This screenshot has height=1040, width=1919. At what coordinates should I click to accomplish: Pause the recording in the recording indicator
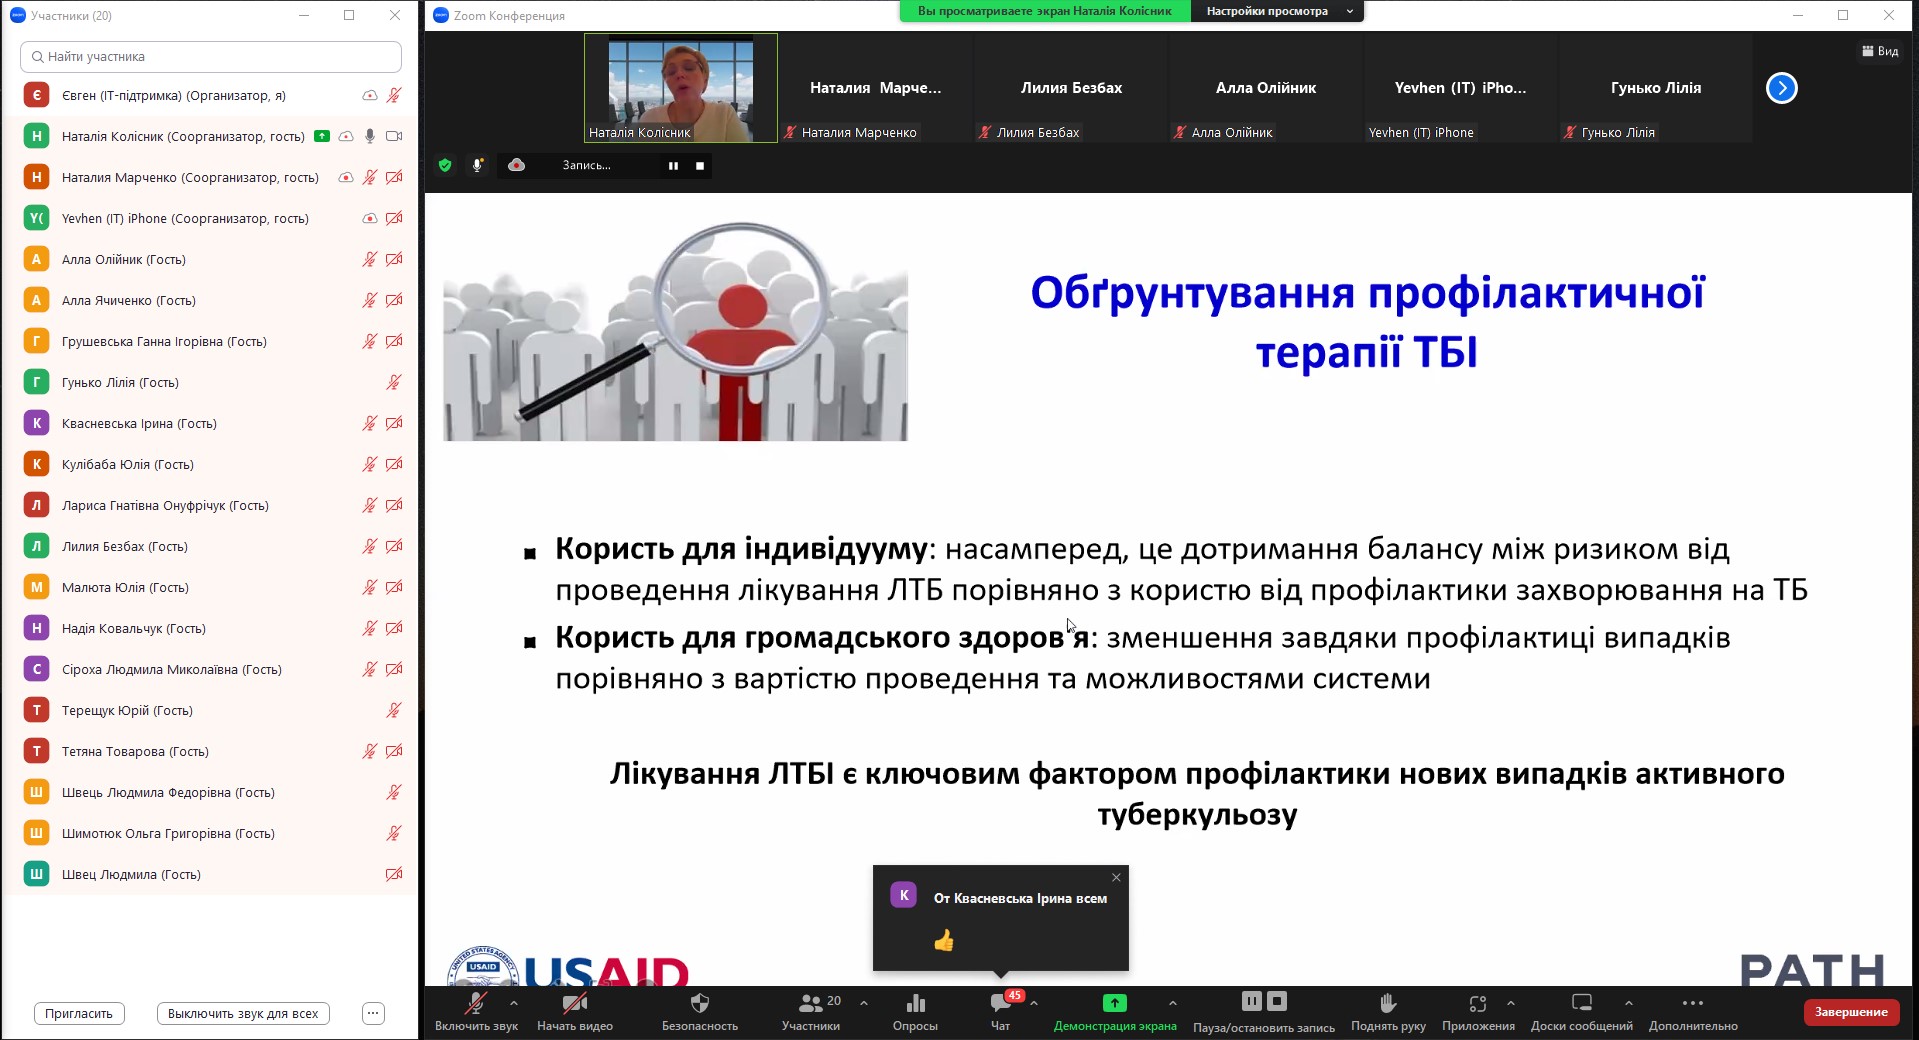(673, 166)
